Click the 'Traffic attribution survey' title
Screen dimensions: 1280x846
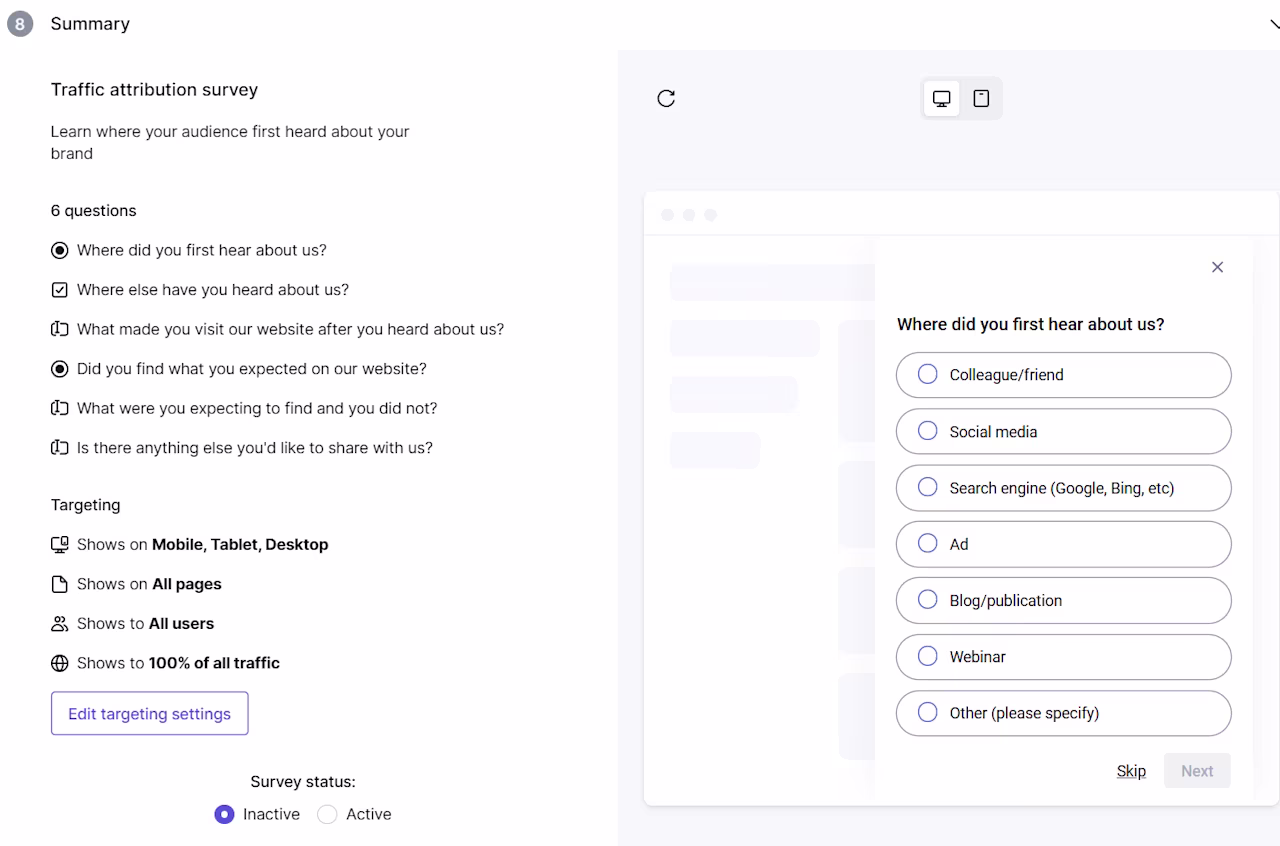(154, 90)
